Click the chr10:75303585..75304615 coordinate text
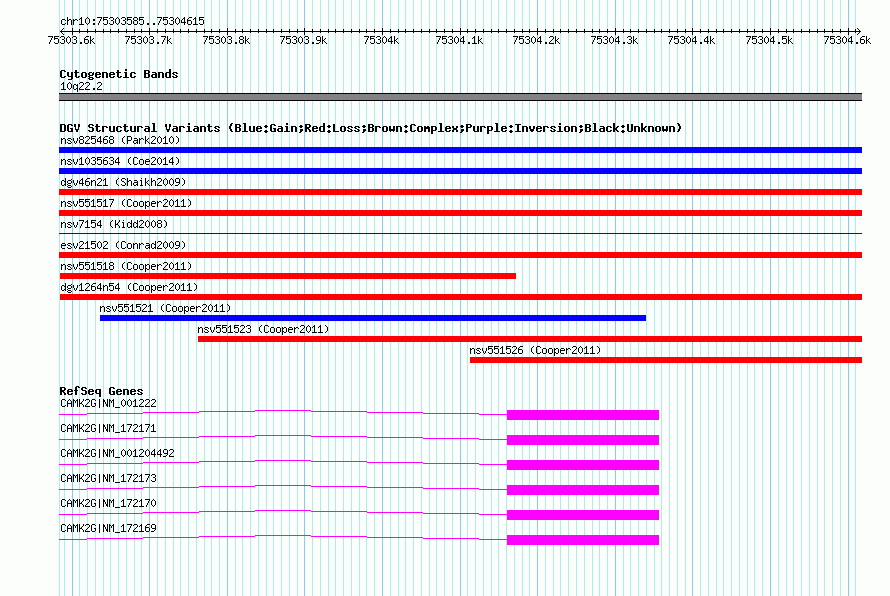890x596 pixels. [132, 22]
